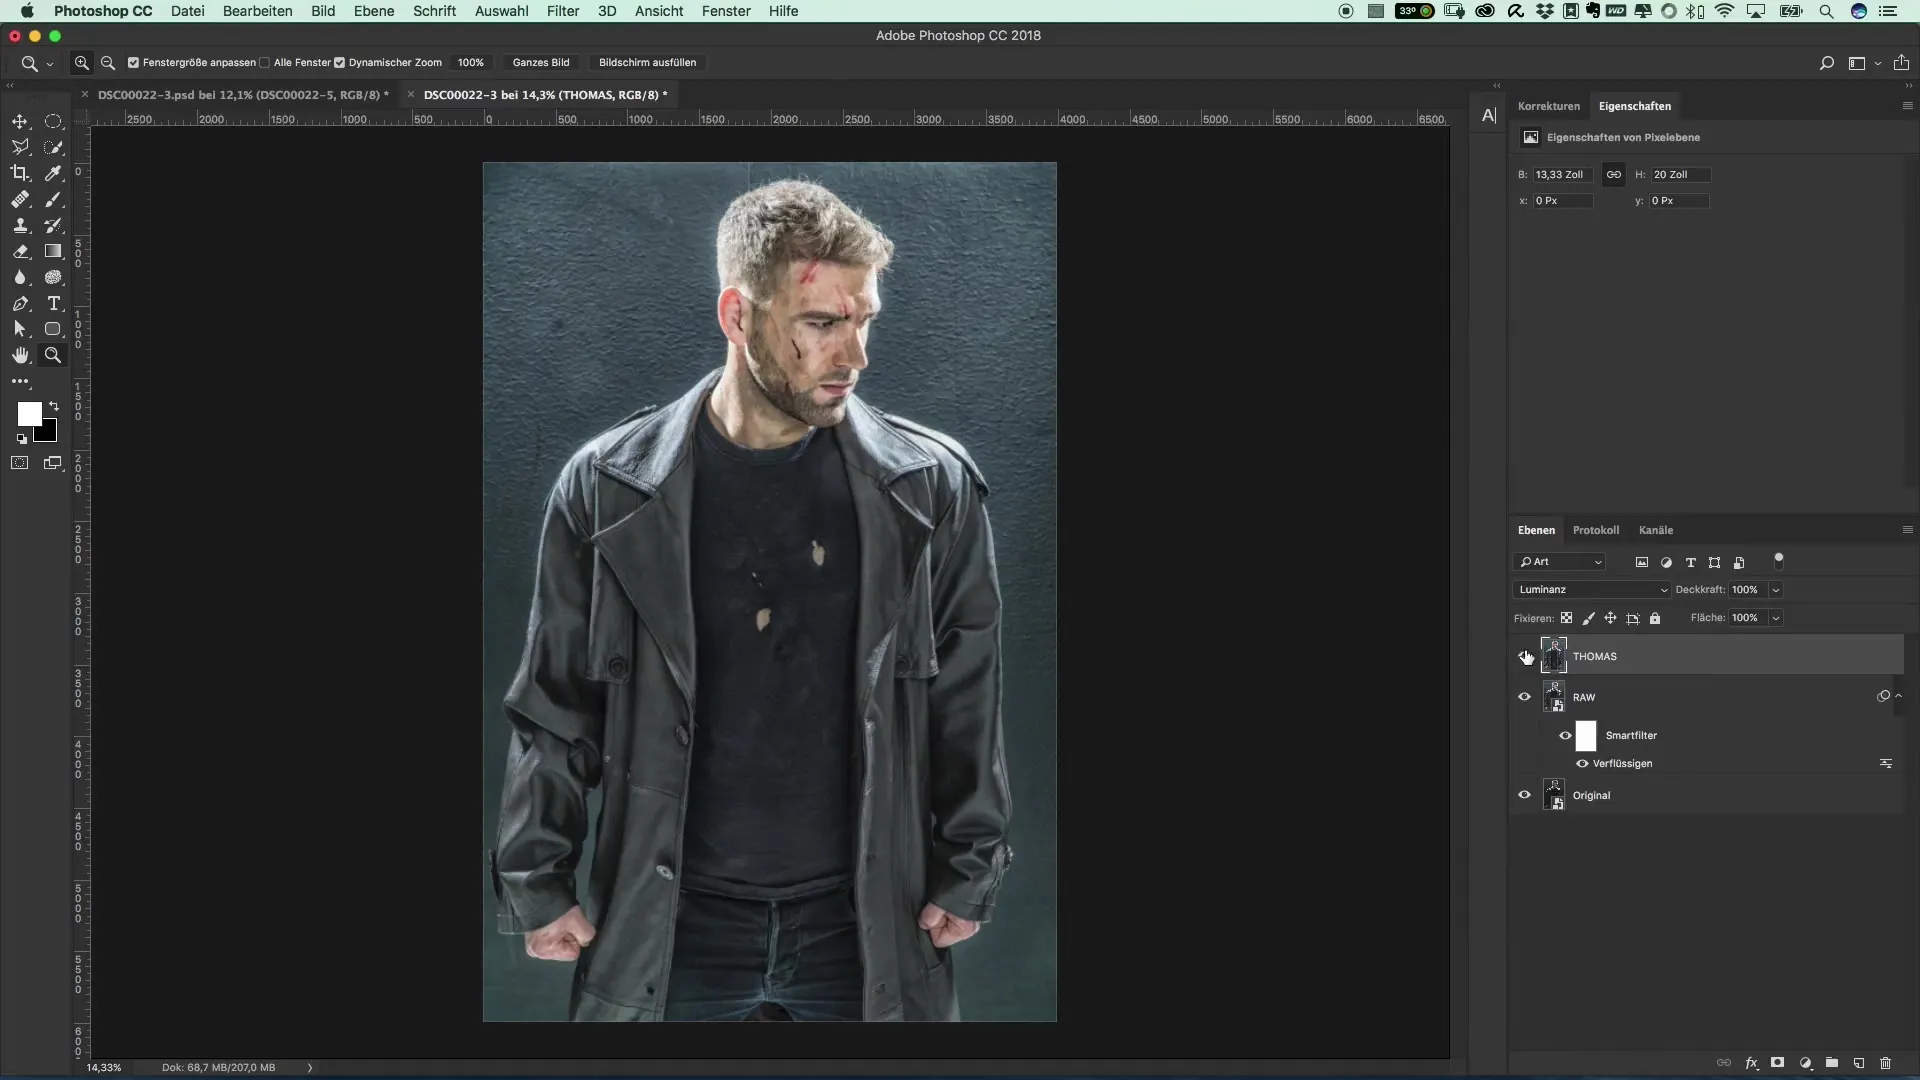Open the Eigenschaften panel options menu

(x=1907, y=106)
